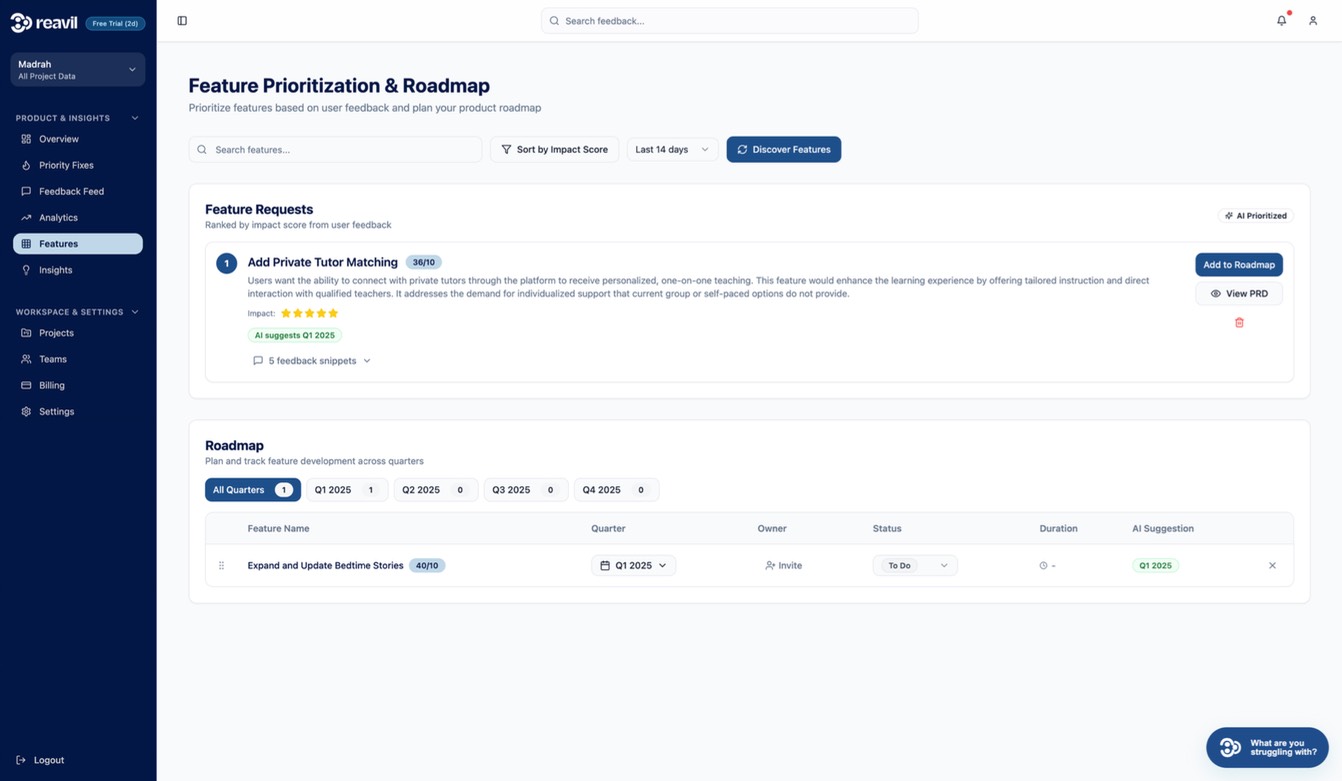Image resolution: width=1342 pixels, height=781 pixels.
Task: Click the Search feedback field at top
Action: (730, 21)
